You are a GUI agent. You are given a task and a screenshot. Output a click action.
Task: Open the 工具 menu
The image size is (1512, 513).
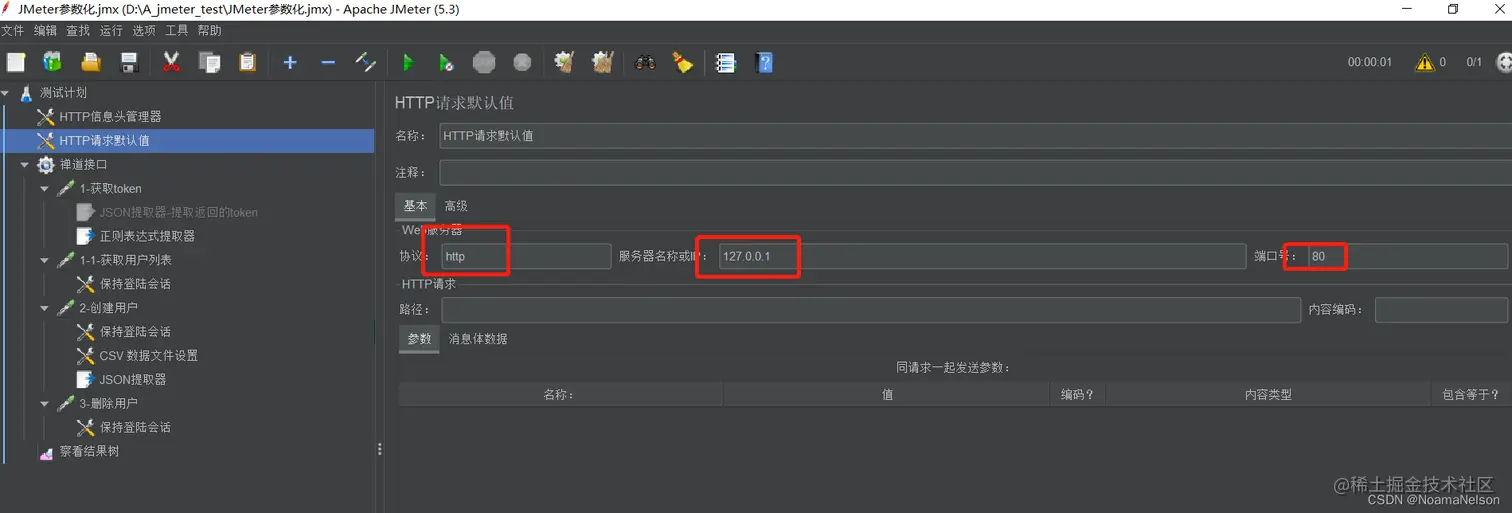(x=176, y=31)
